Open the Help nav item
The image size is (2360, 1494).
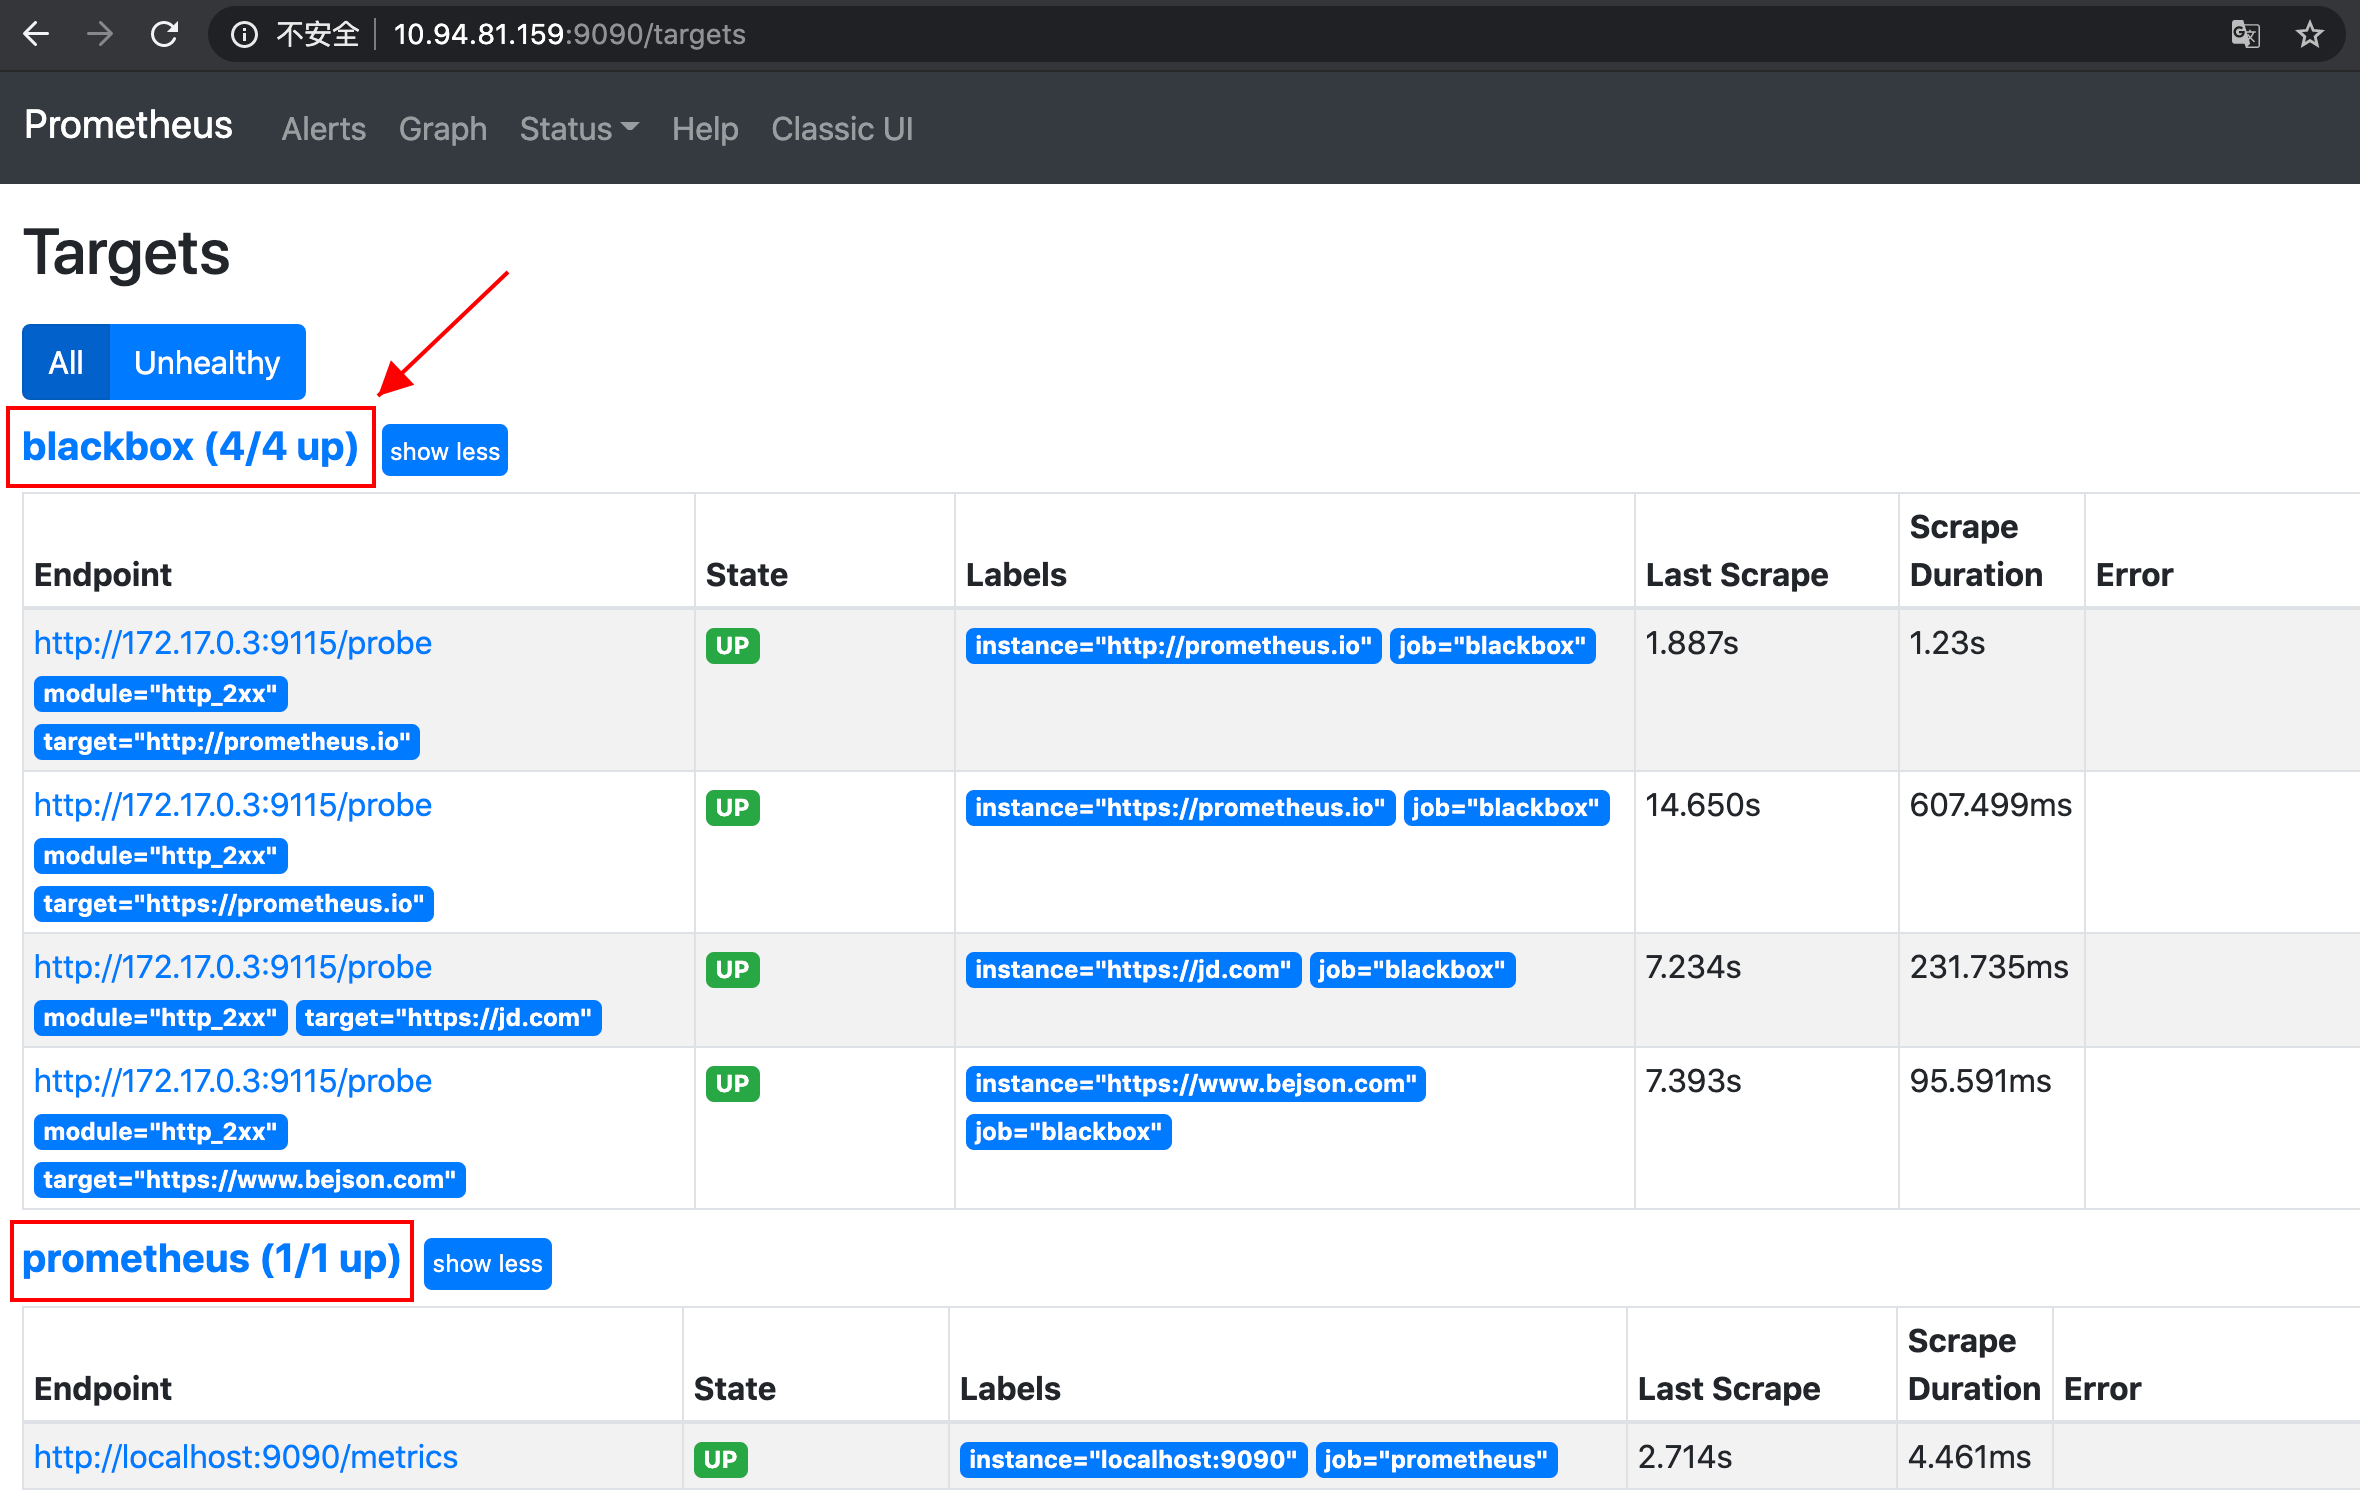click(704, 129)
